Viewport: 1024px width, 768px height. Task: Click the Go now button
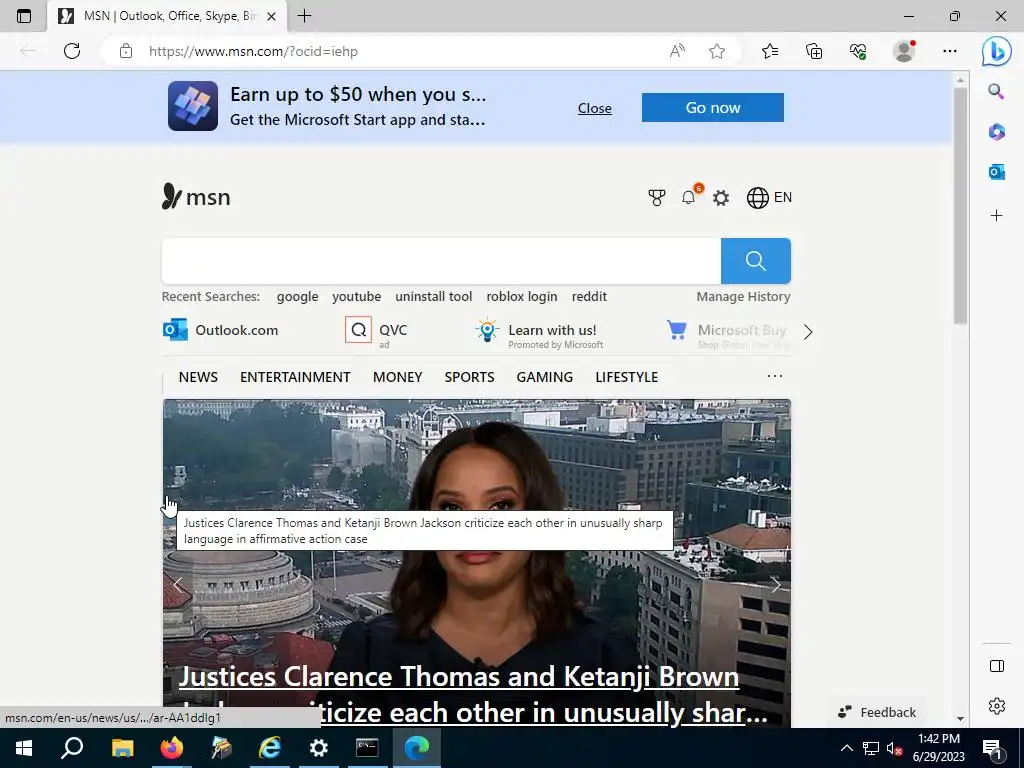(712, 107)
